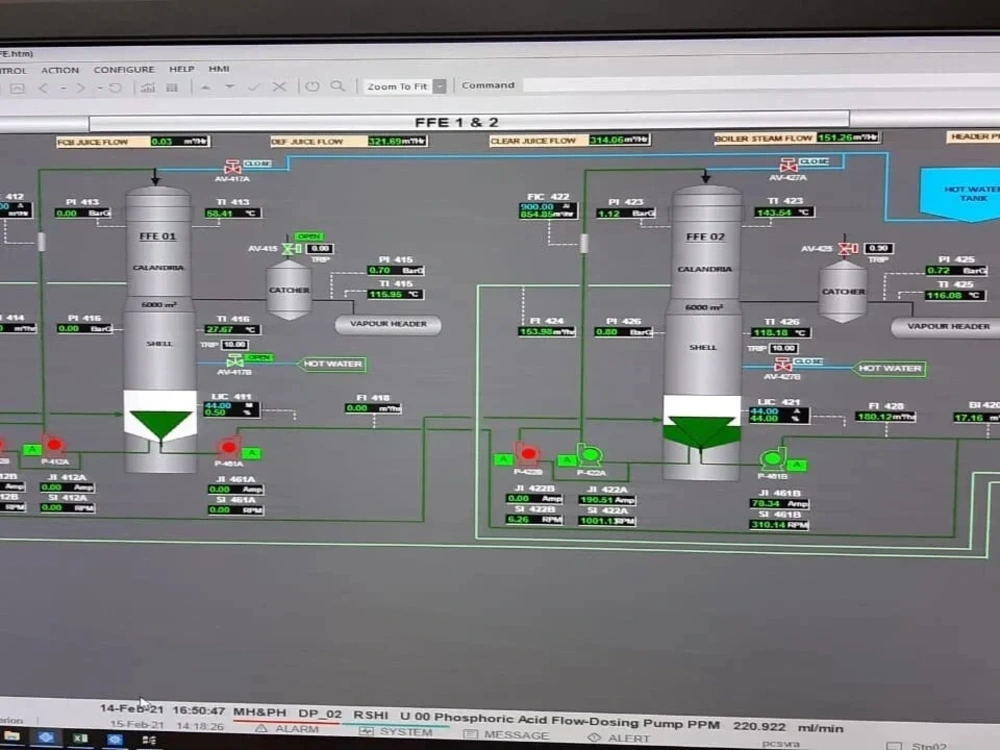Click AV-425 trip value field 0.90
Screen dimensions: 1000x750
click(x=879, y=248)
